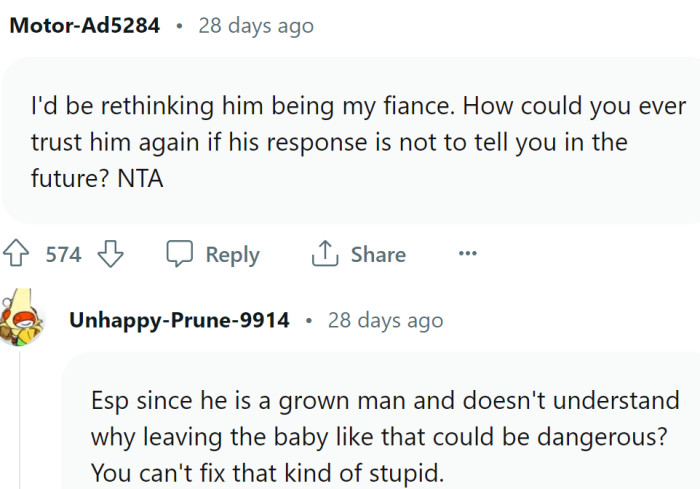Click the Reply speech bubble icon
Viewport: 700px width, 489px height.
180,254
